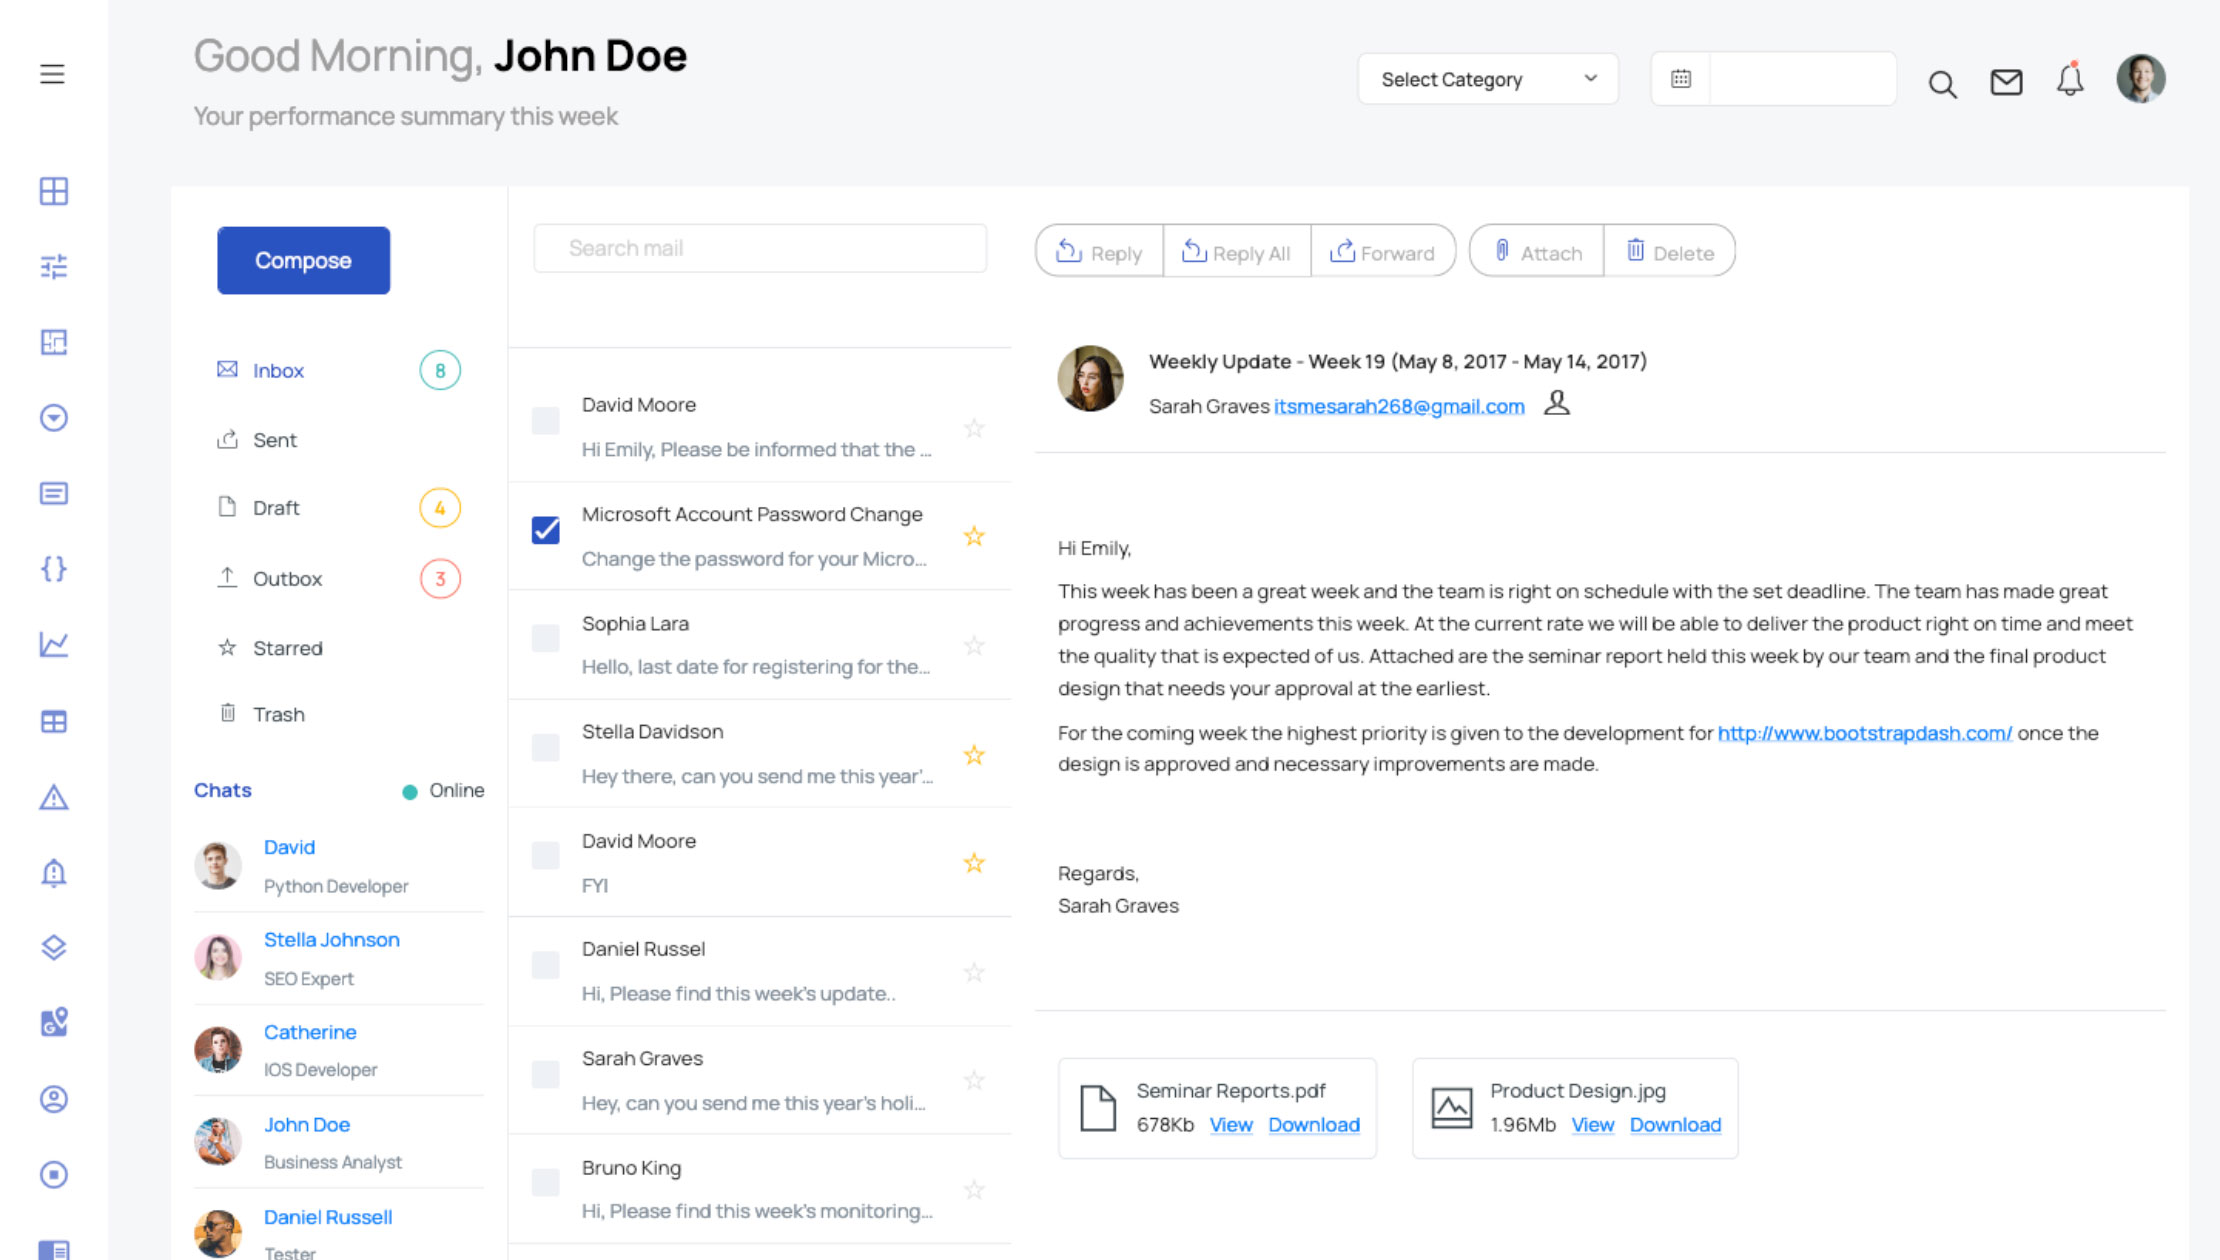Image resolution: width=2220 pixels, height=1260 pixels.
Task: Download the Product Design.jpg attachment
Action: point(1676,1125)
